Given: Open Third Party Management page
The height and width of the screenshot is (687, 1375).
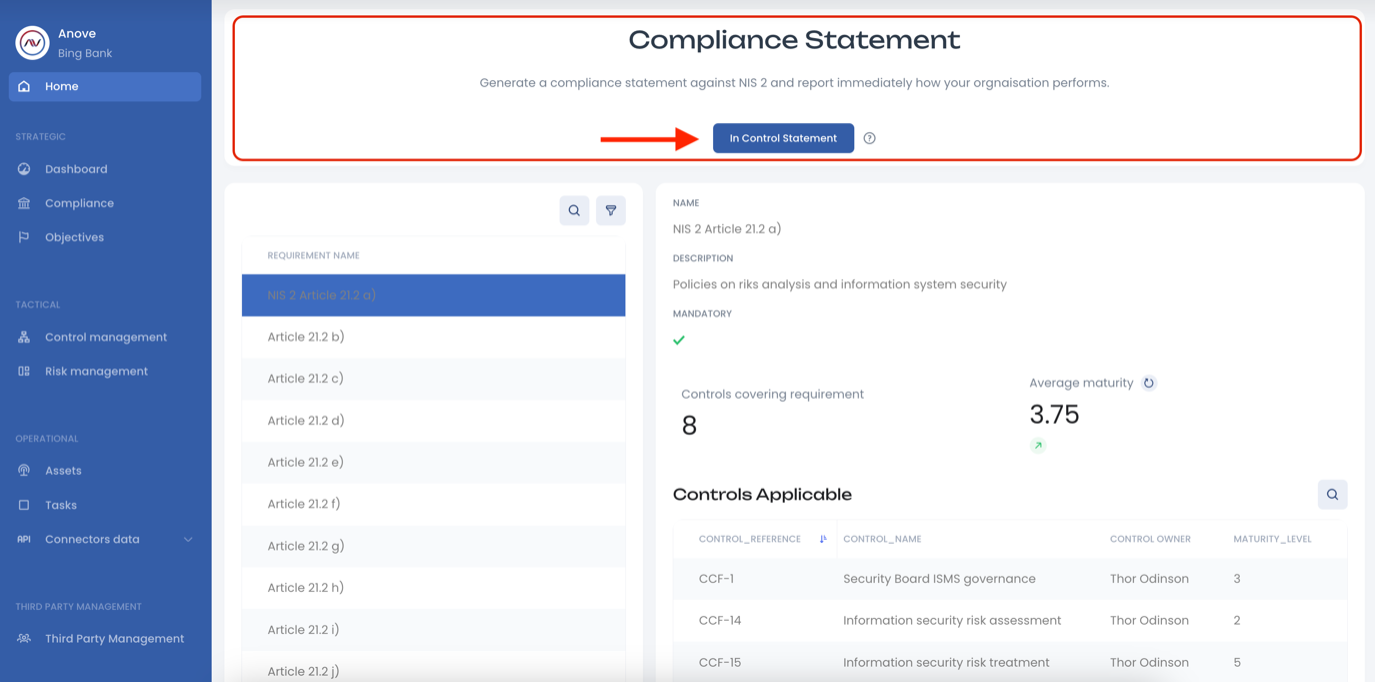Looking at the screenshot, I should point(114,638).
